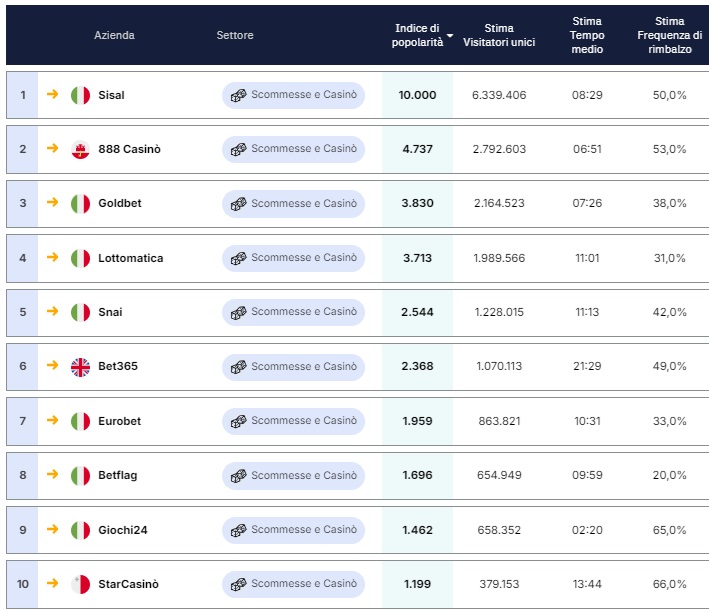
Task: Click the Italian flag icon next to Sisal
Action: (80, 95)
